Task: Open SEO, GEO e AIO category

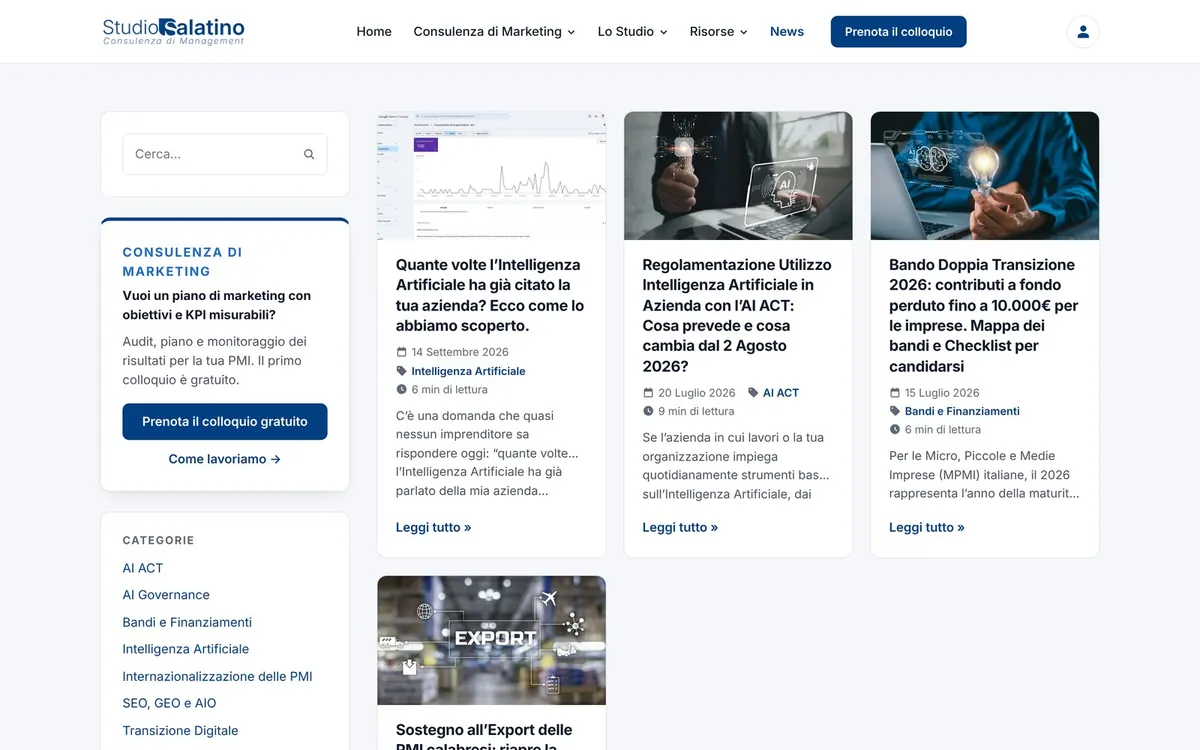Action: click(x=169, y=703)
